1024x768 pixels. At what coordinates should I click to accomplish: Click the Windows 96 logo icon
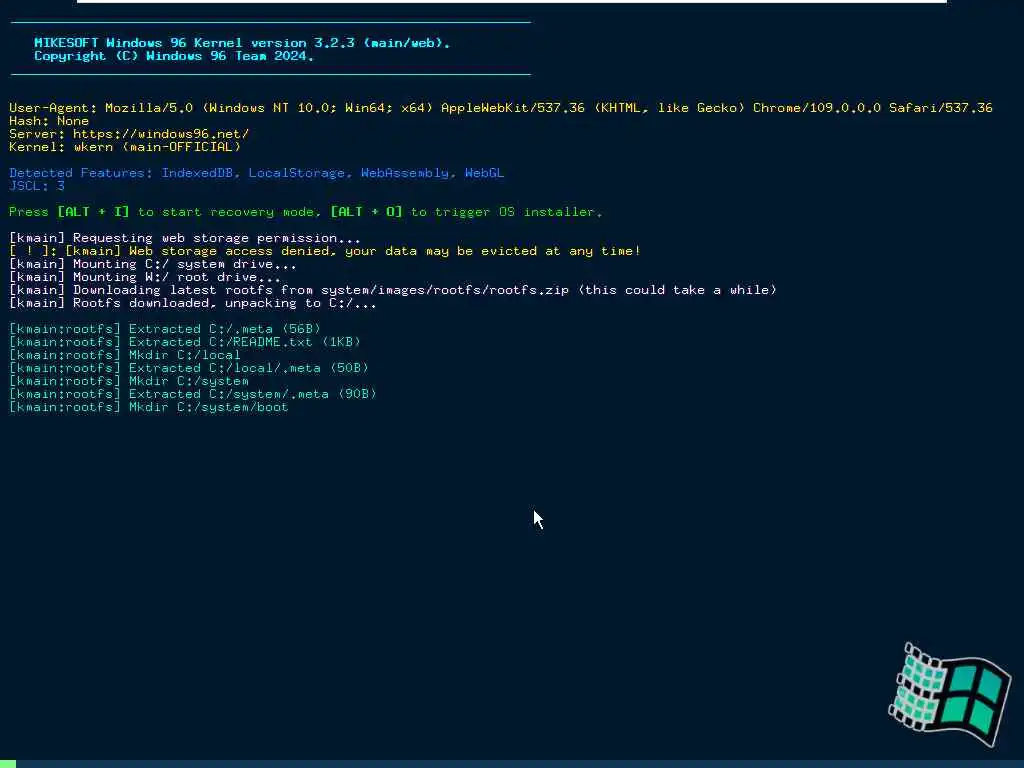click(x=950, y=695)
